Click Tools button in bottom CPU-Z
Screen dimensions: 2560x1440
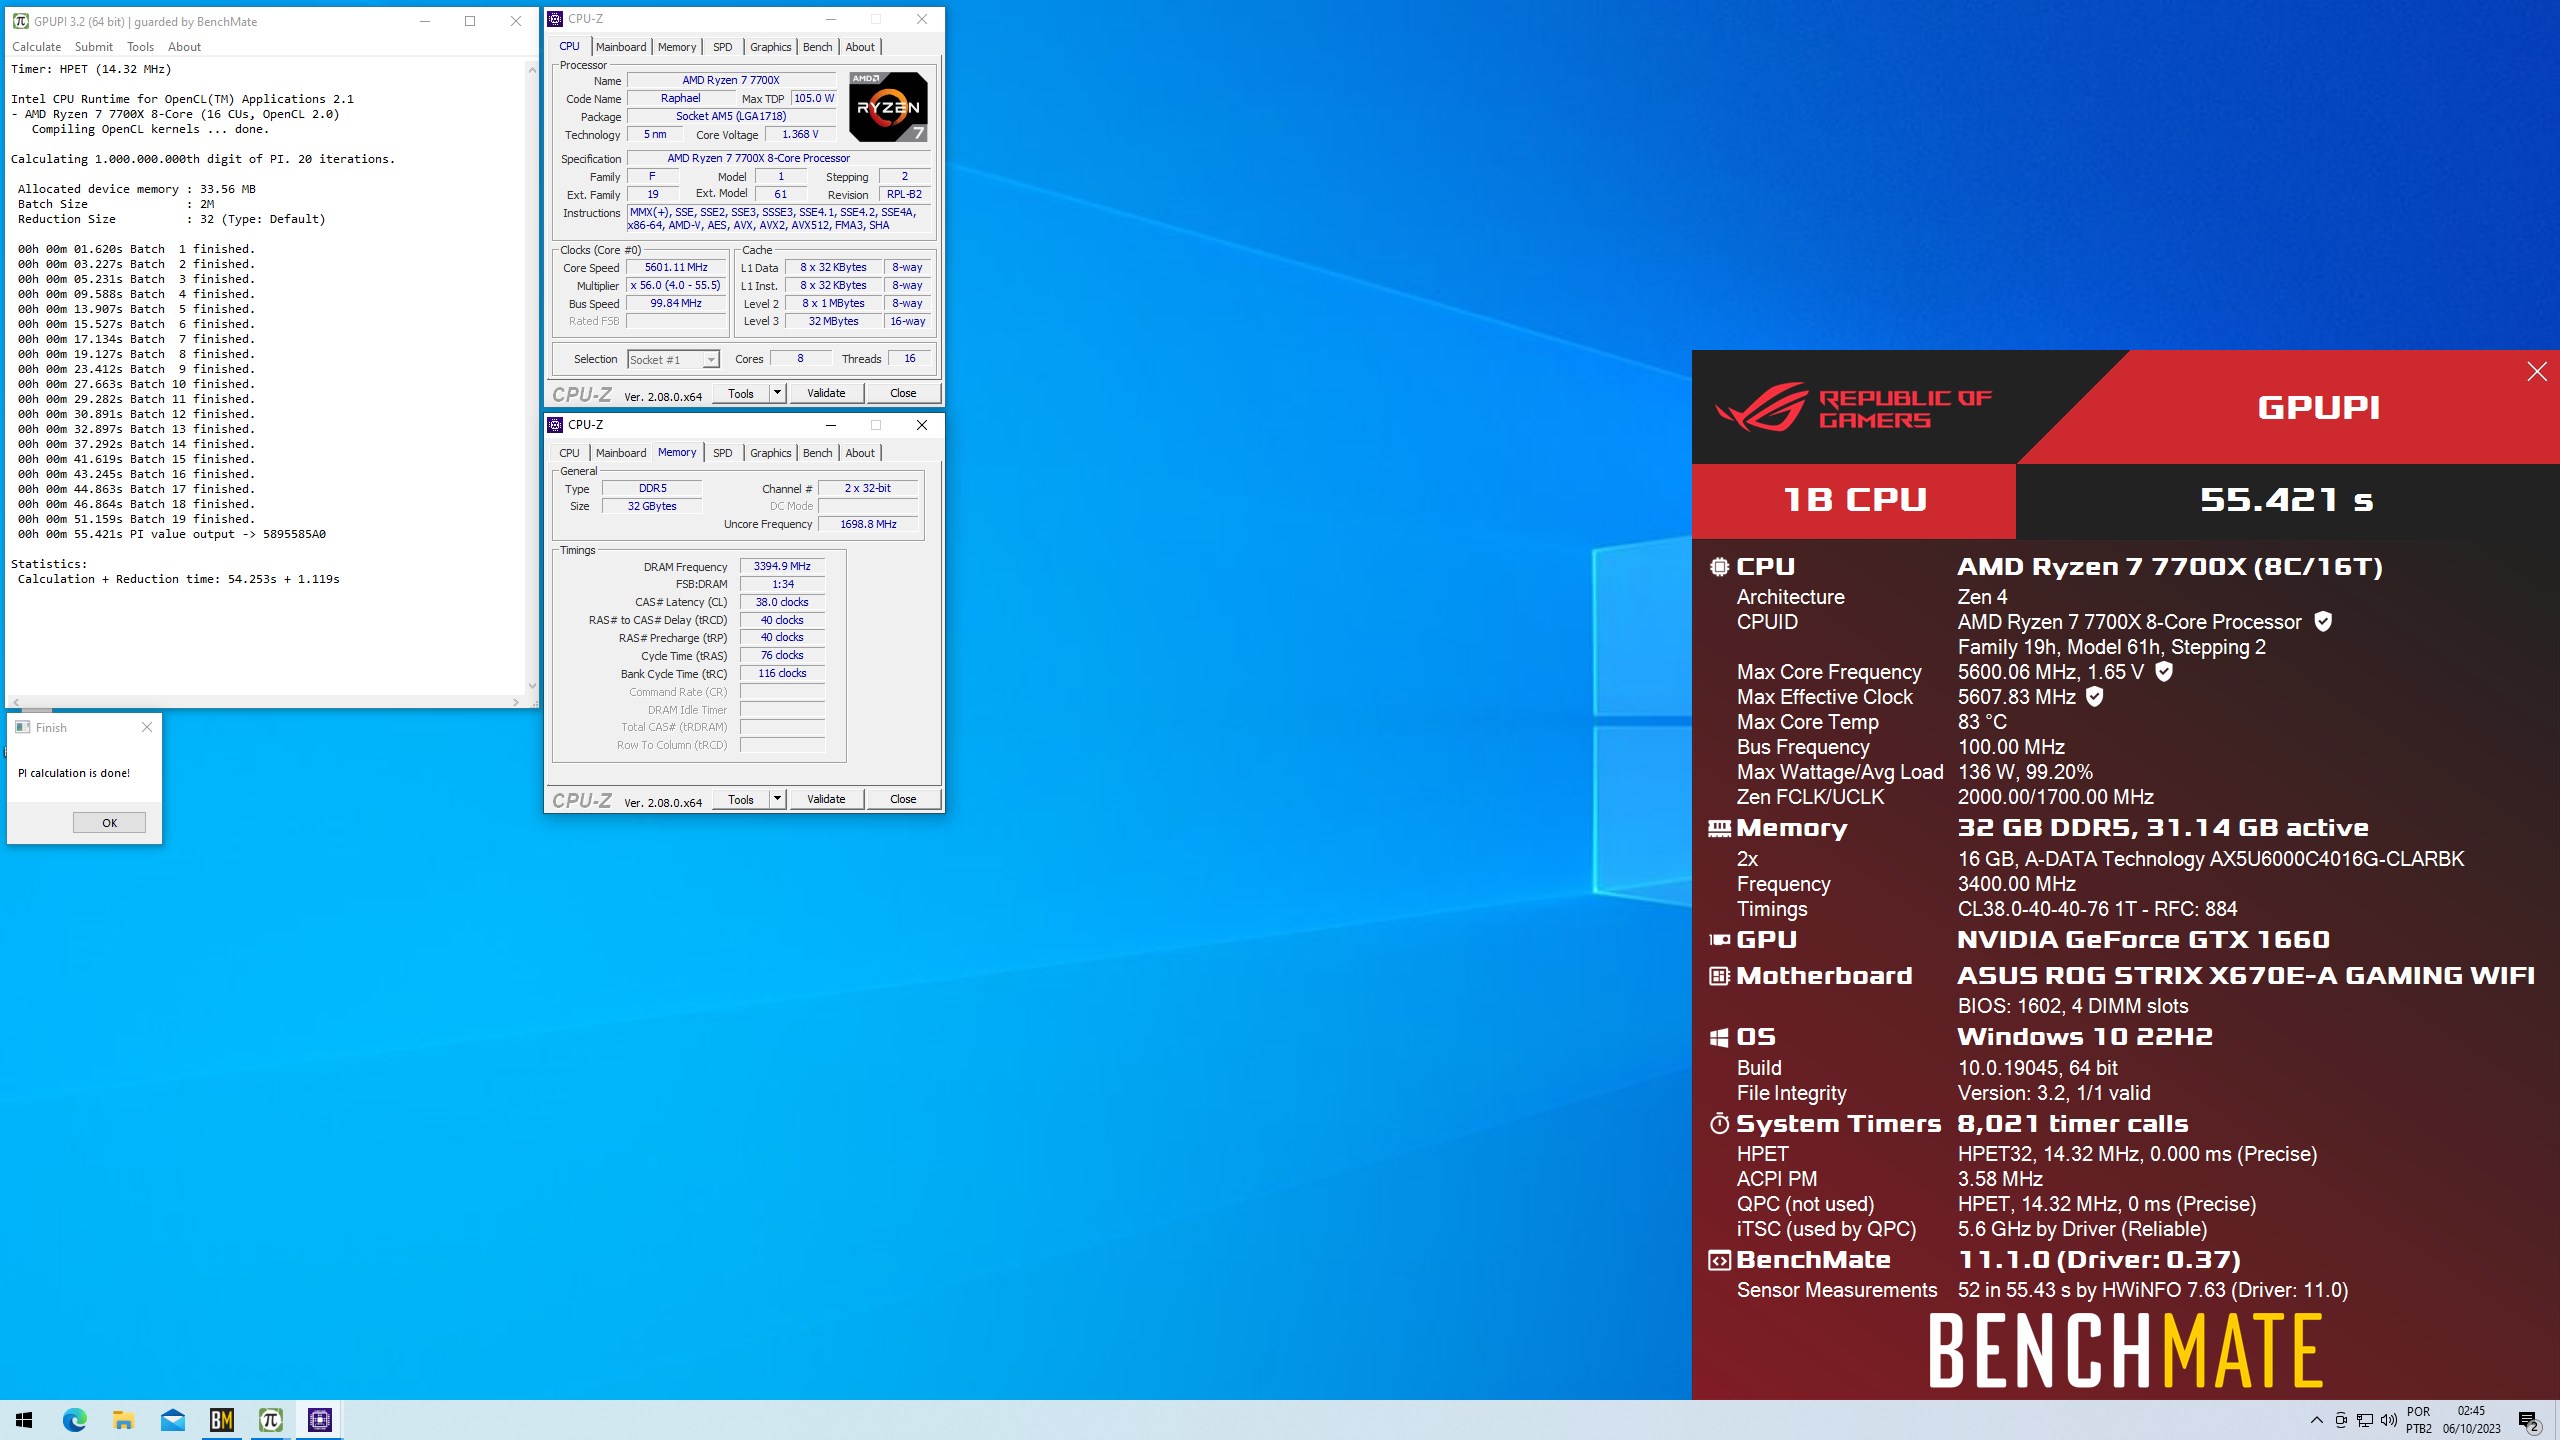click(x=741, y=799)
